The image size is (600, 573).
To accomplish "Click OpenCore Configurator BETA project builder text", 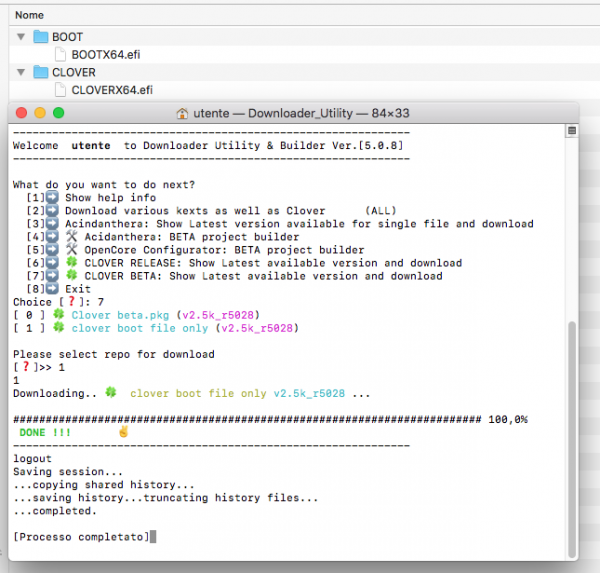I will 224,250.
